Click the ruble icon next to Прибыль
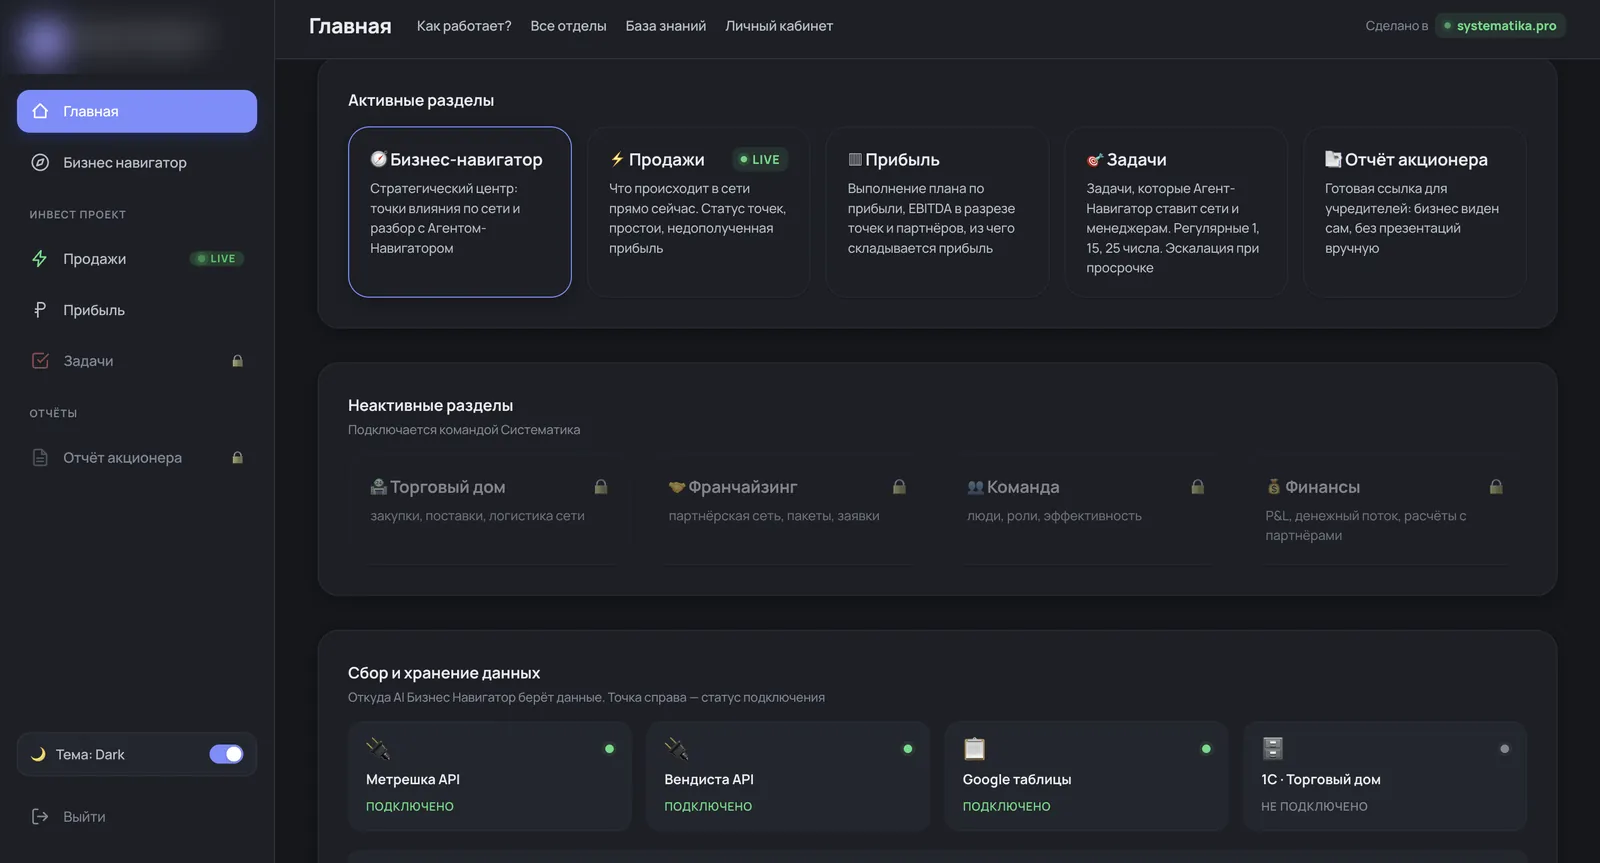Viewport: 1600px width, 863px height. 40,310
